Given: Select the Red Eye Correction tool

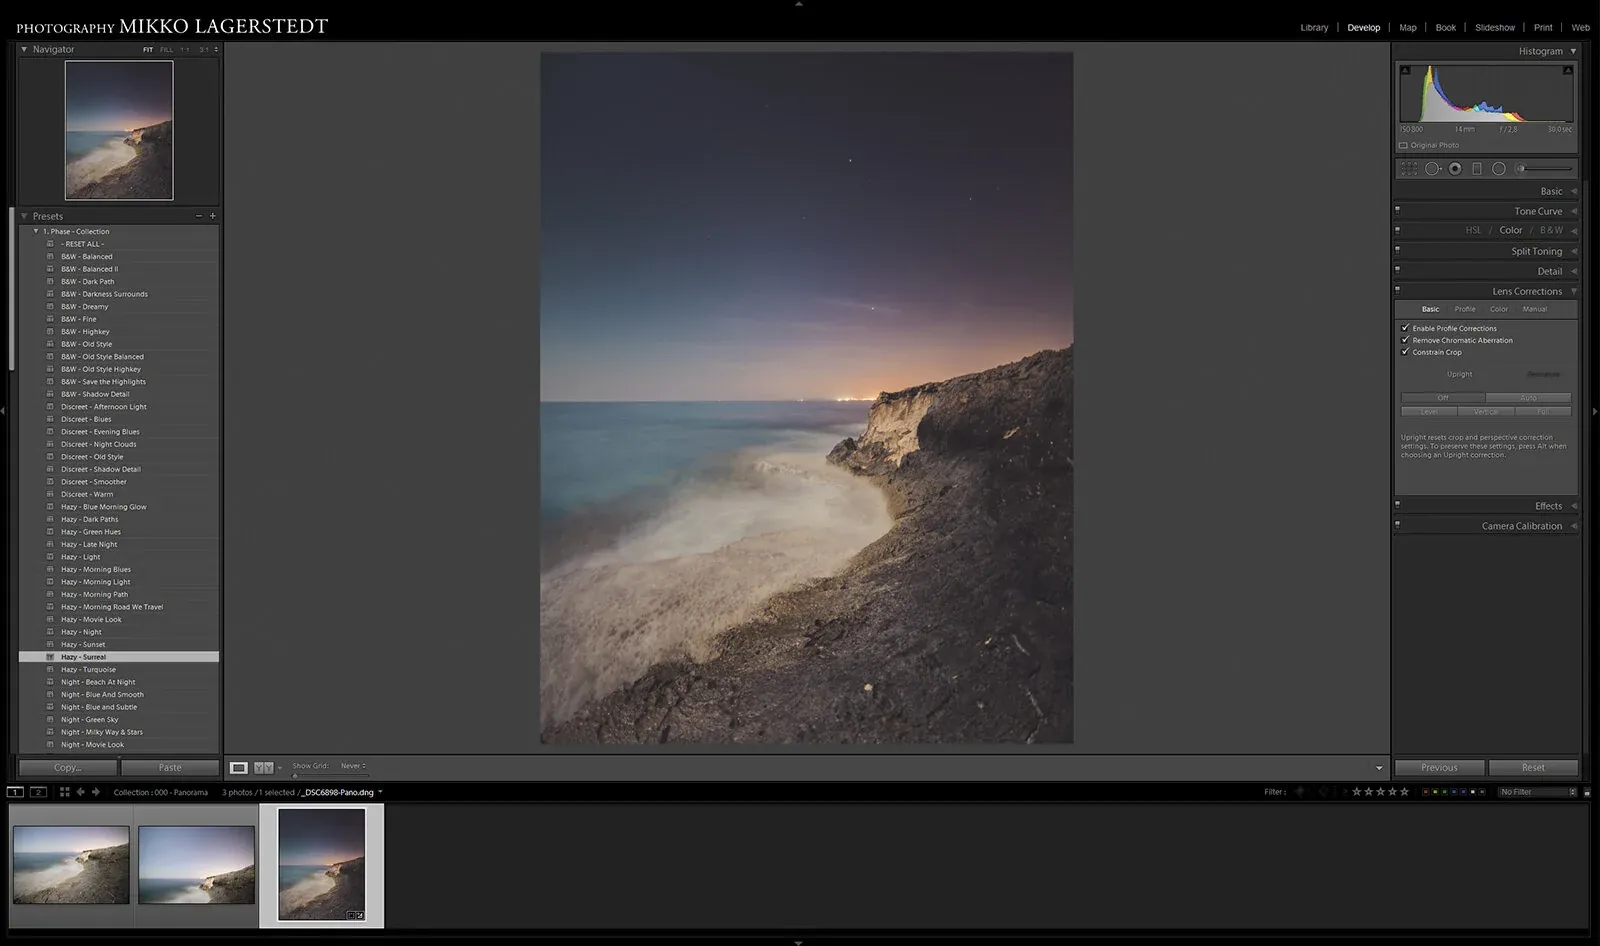Looking at the screenshot, I should [x=1455, y=168].
